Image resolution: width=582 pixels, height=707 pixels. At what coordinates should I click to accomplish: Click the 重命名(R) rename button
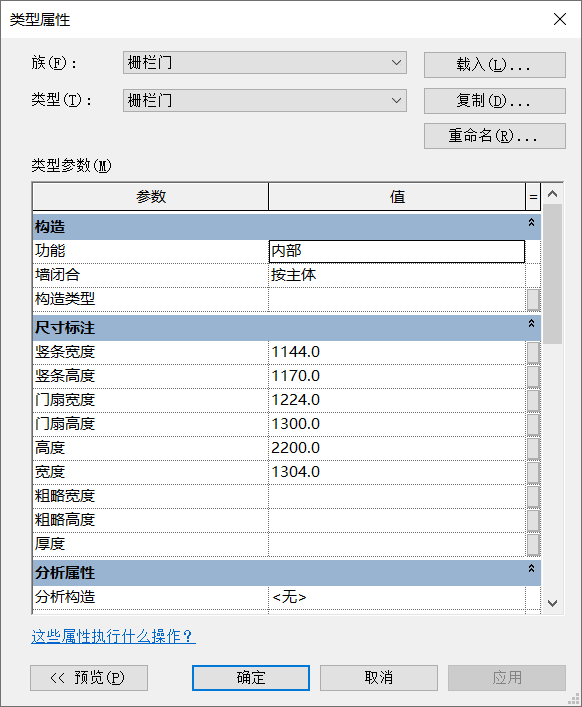pos(495,136)
